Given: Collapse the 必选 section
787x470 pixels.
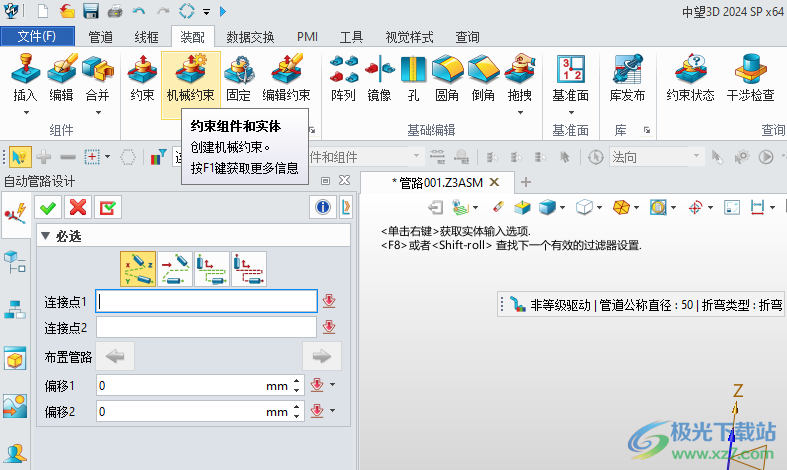Looking at the screenshot, I should (x=45, y=236).
